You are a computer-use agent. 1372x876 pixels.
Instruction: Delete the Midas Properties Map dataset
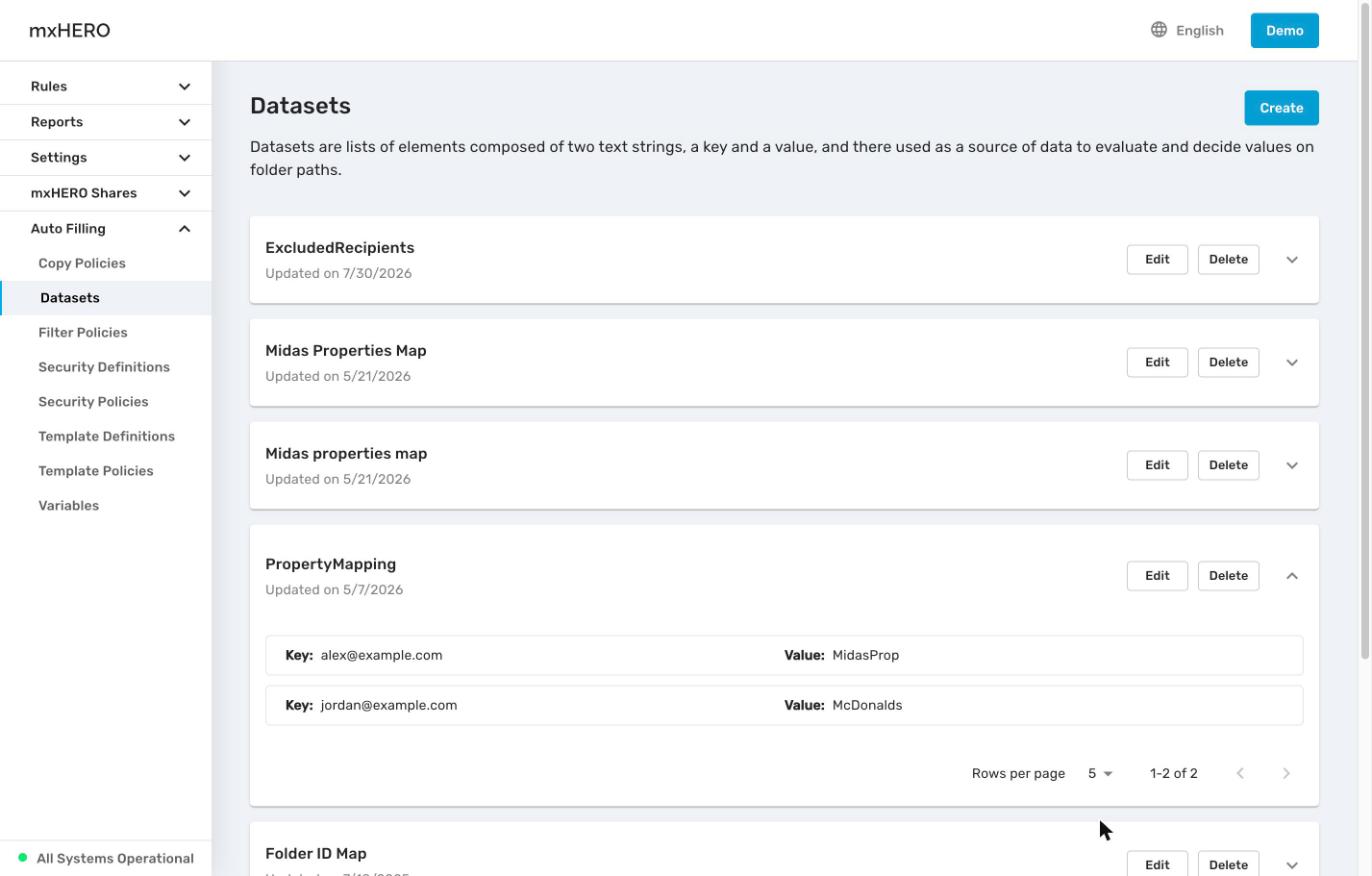click(x=1228, y=363)
